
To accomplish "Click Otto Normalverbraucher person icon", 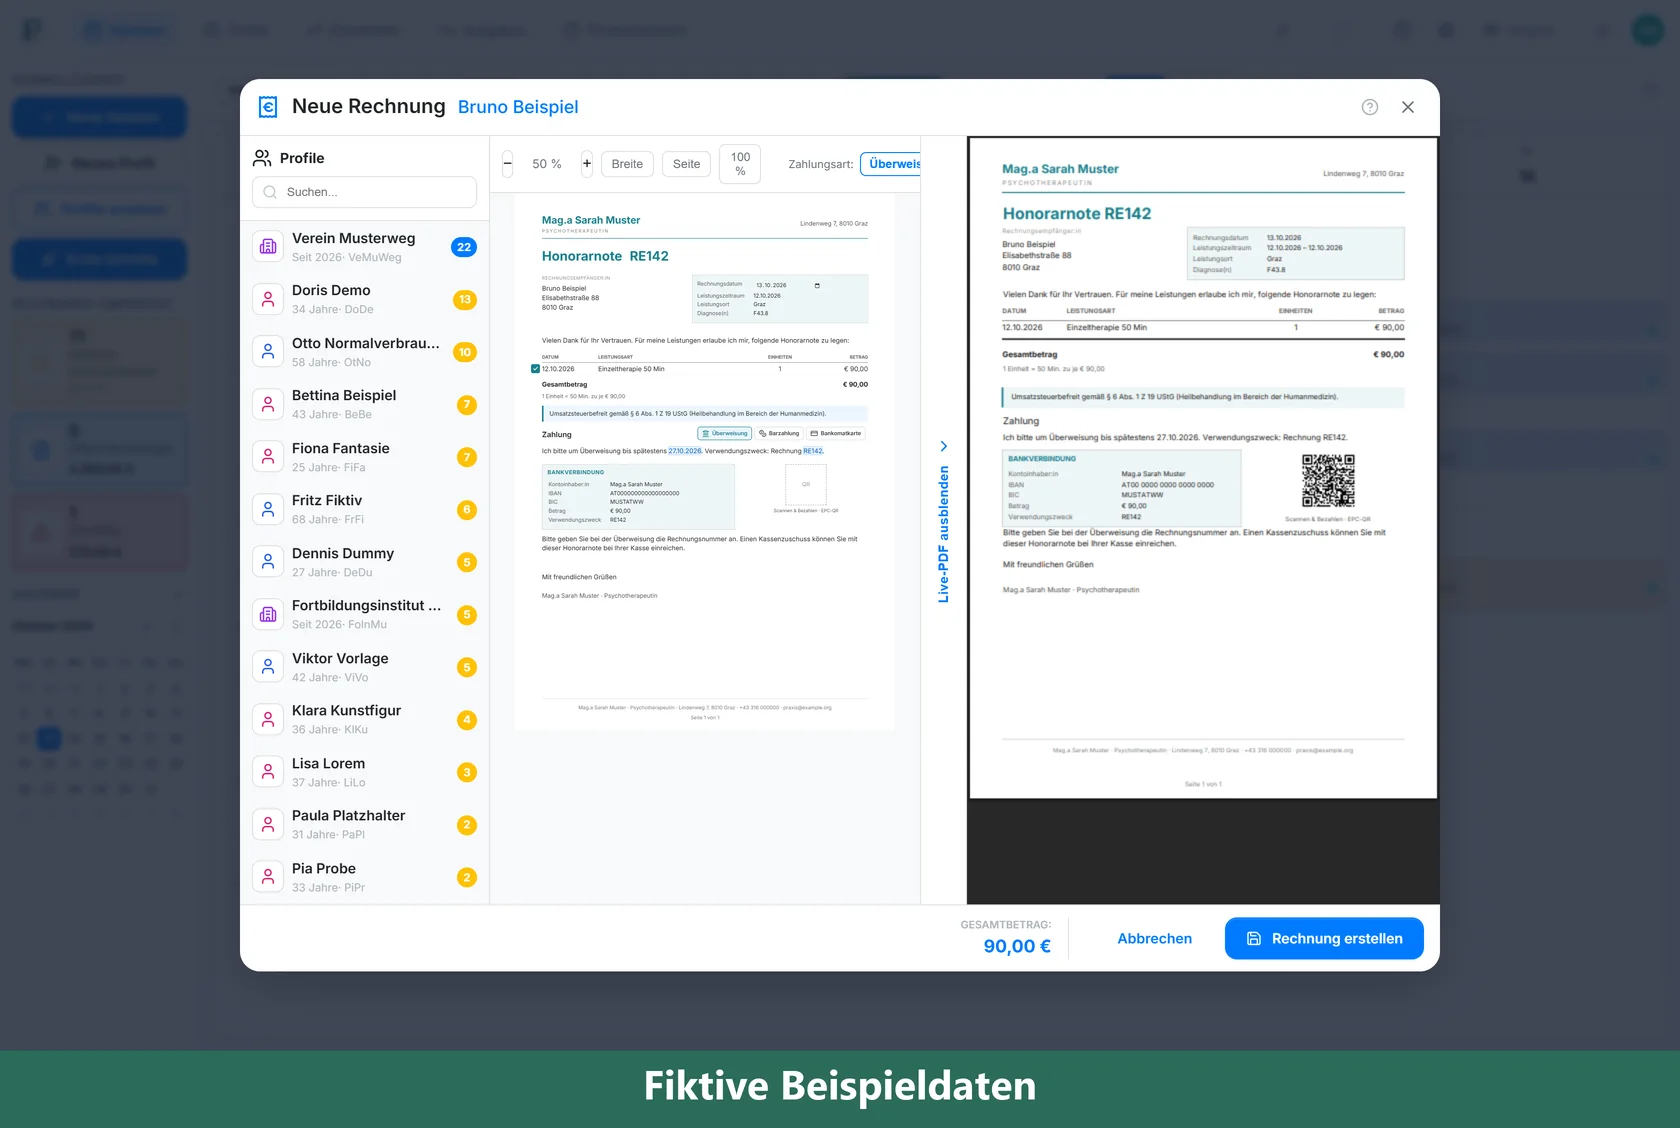I will 268,352.
